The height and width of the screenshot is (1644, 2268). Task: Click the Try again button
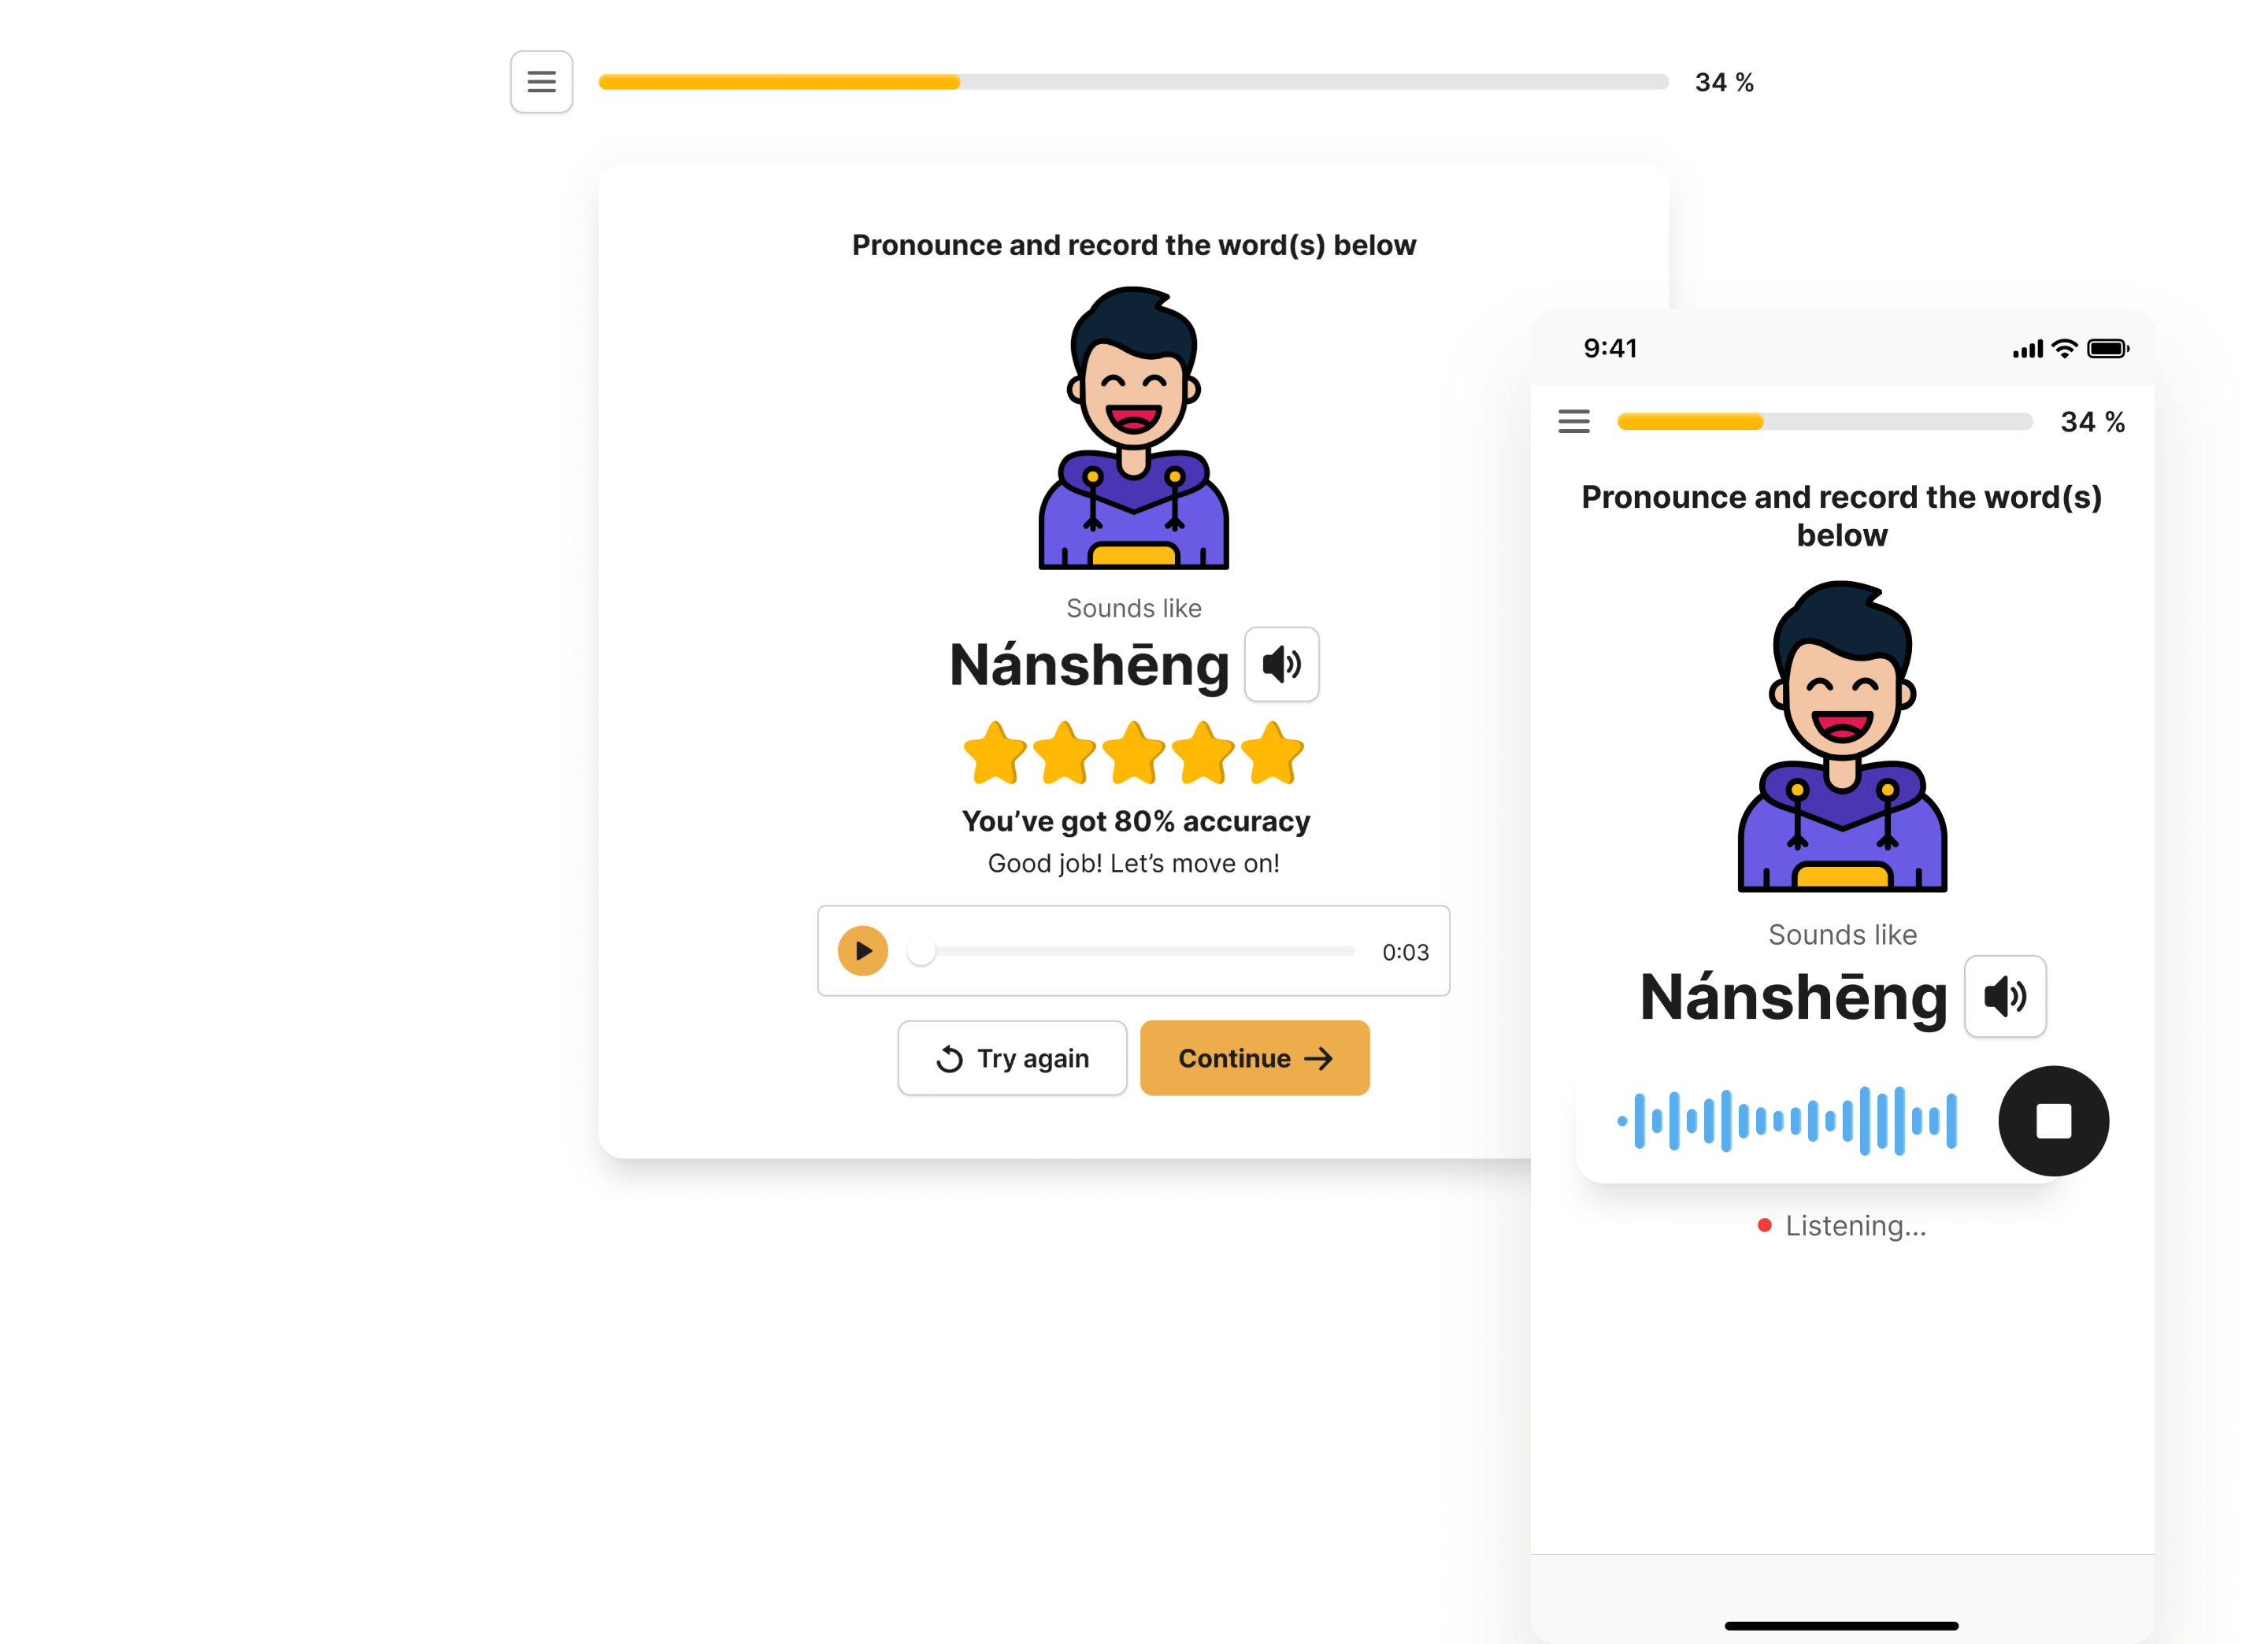point(1012,1058)
